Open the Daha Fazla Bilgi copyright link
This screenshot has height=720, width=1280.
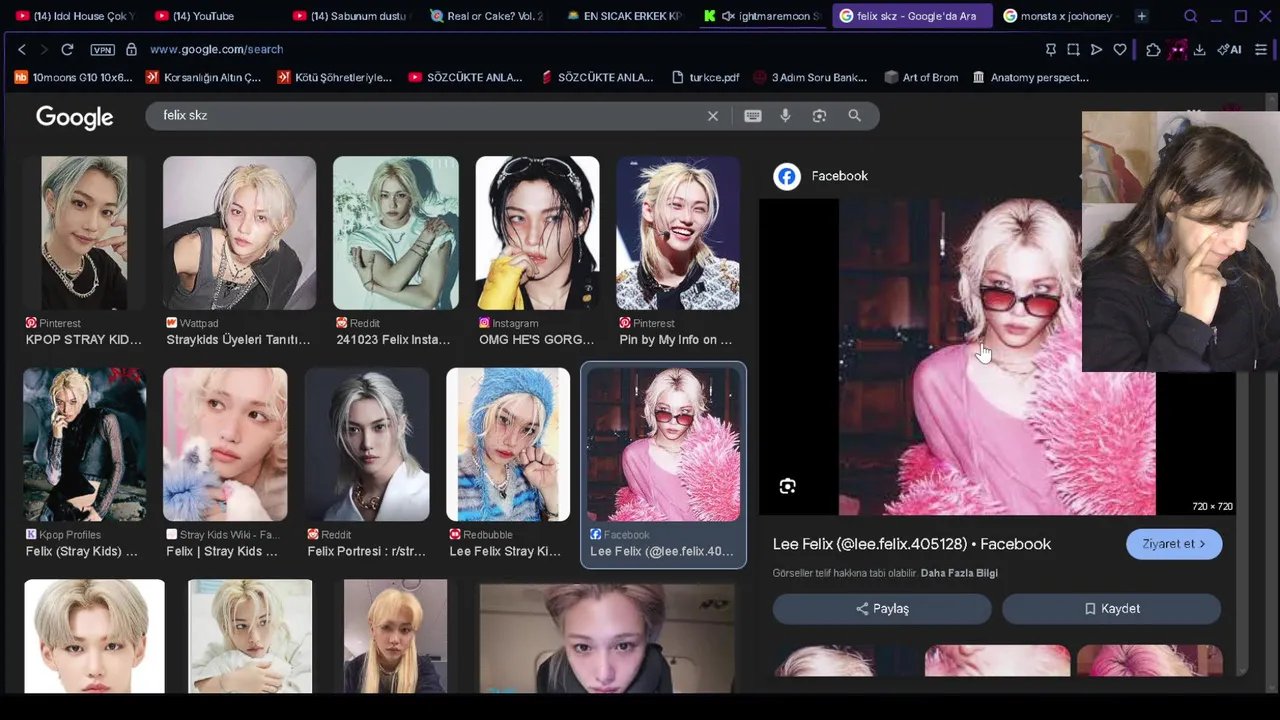click(959, 573)
